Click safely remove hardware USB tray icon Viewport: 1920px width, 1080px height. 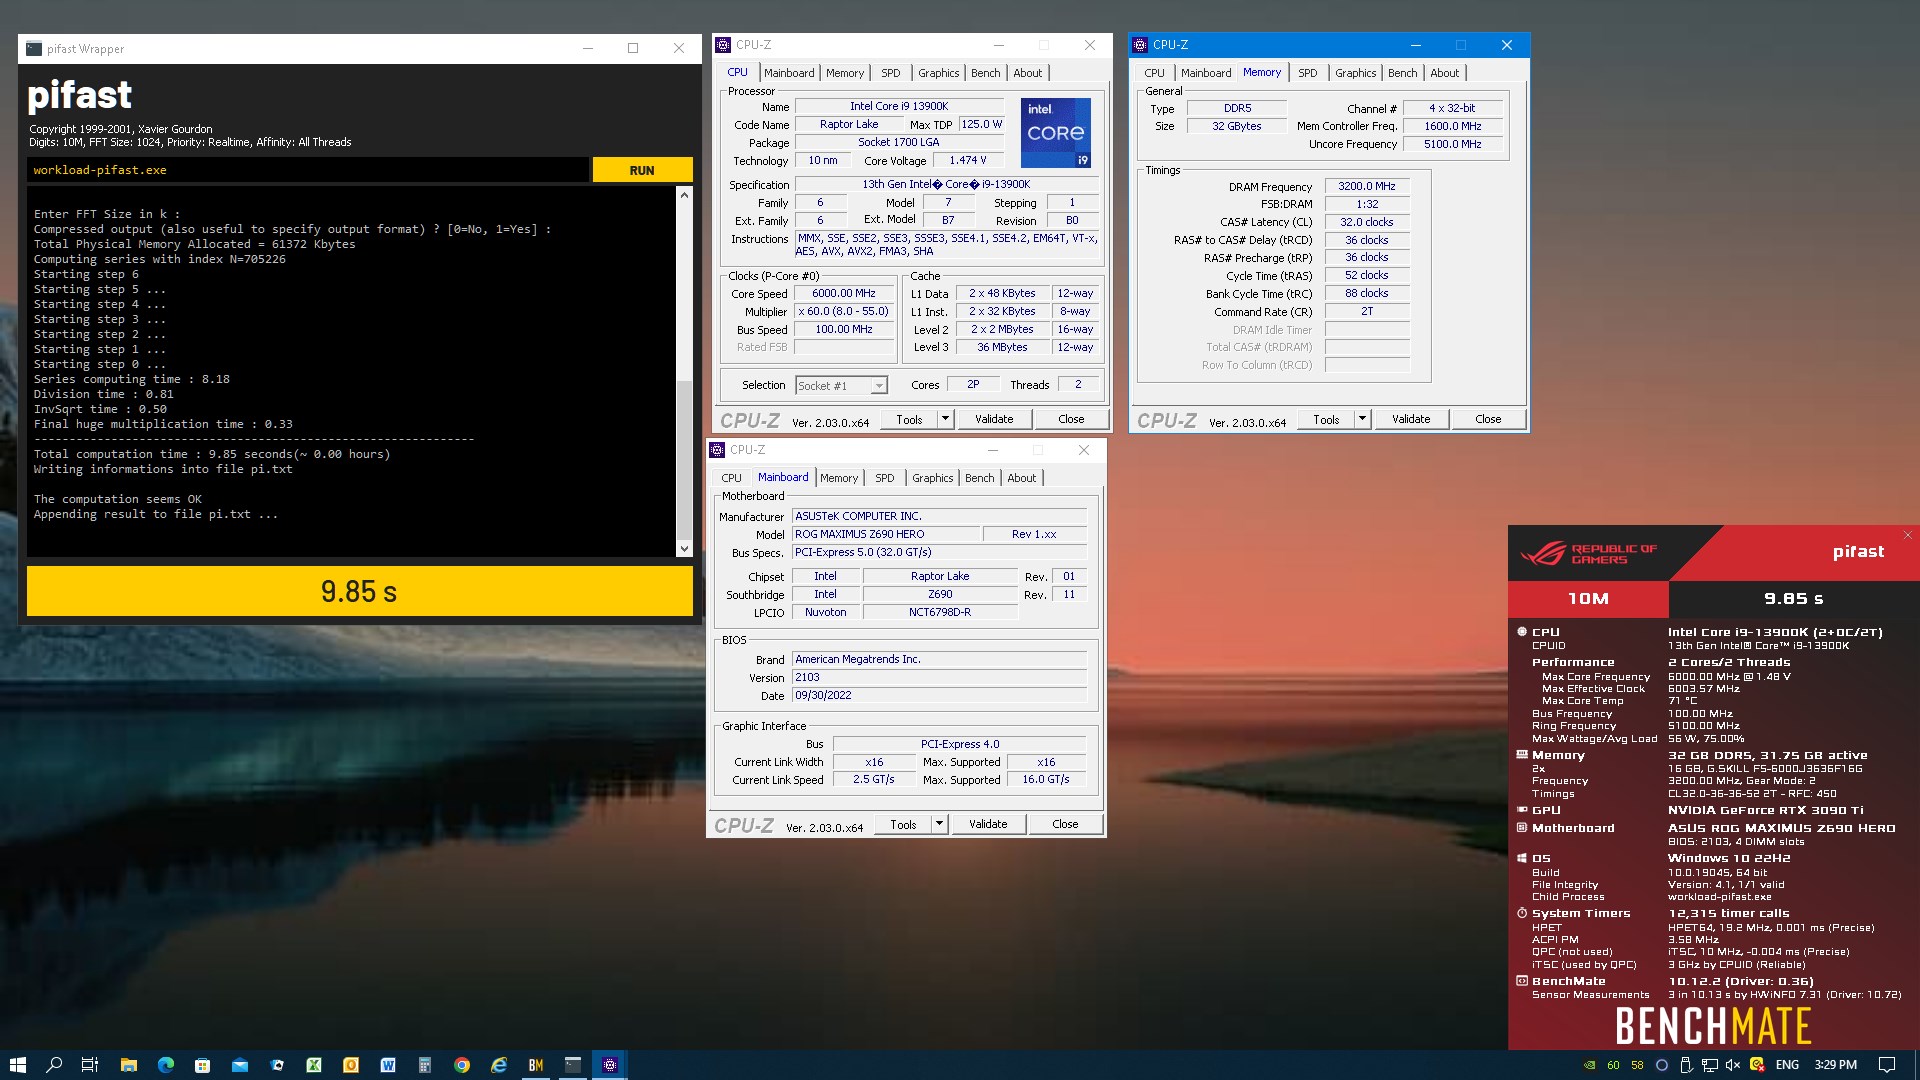coord(1686,1065)
